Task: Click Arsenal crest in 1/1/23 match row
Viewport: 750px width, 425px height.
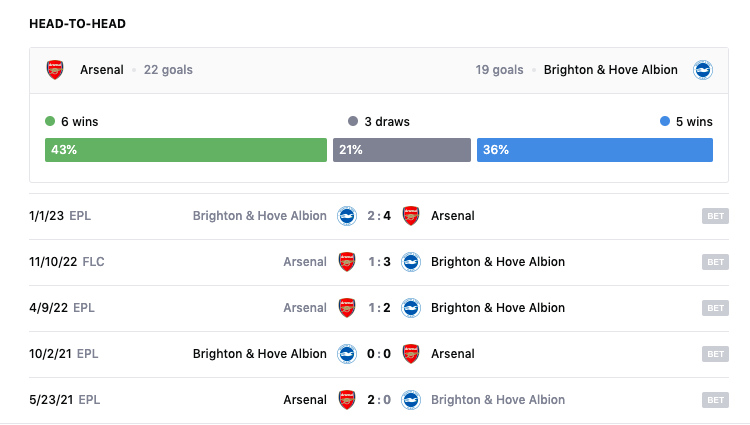Action: (410, 216)
